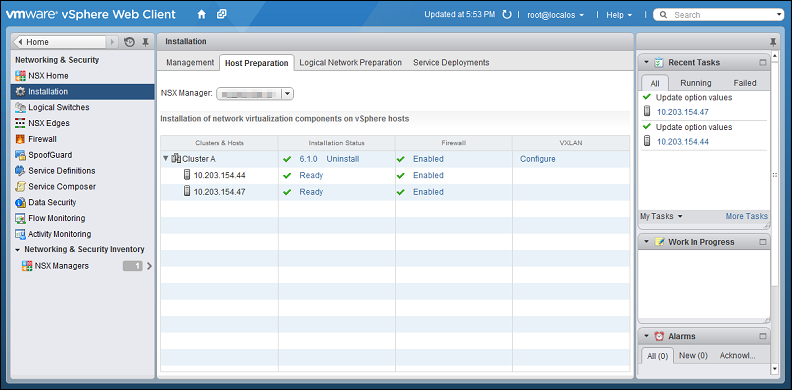Click the Home back button in navigator

(61, 42)
